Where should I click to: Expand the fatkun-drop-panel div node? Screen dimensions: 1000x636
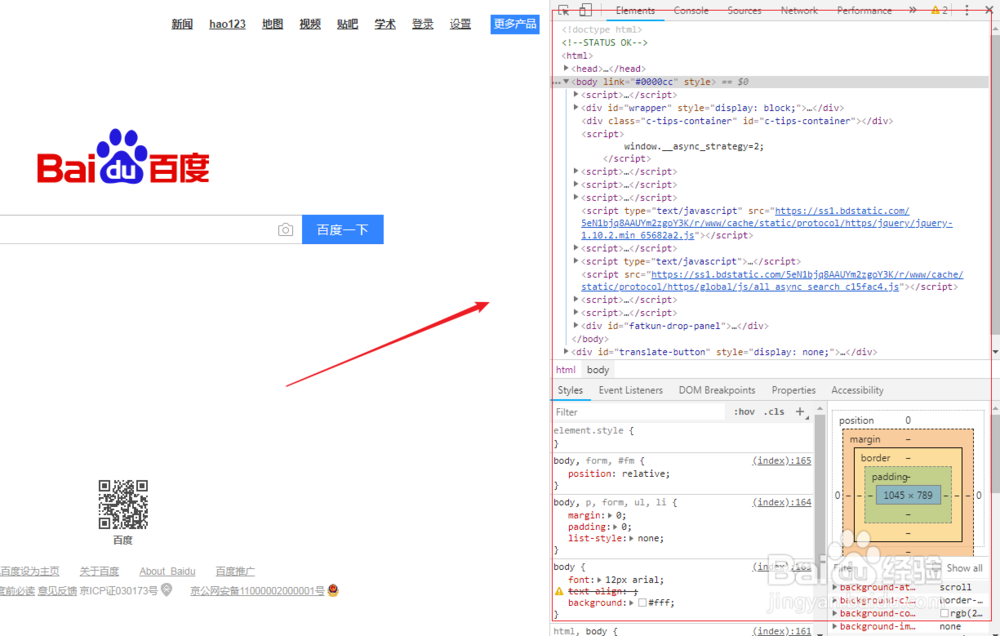click(576, 325)
